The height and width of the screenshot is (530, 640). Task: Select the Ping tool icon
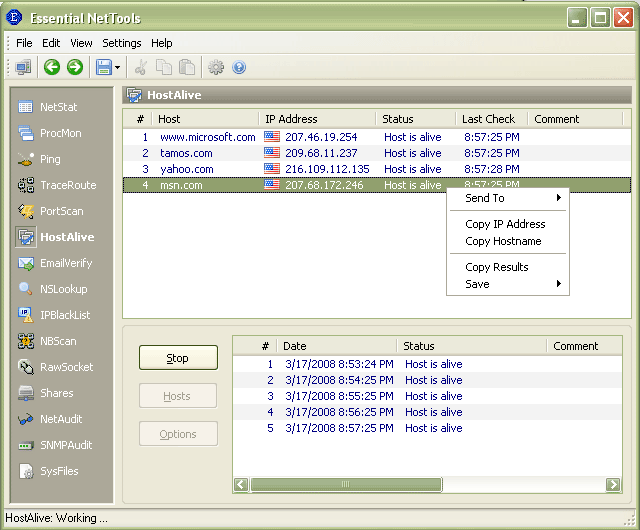[26, 159]
